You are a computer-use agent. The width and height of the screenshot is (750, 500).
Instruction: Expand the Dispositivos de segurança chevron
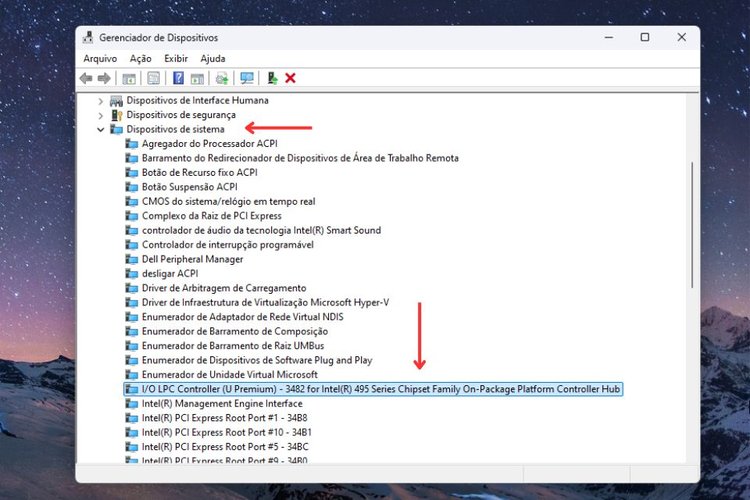pos(100,115)
